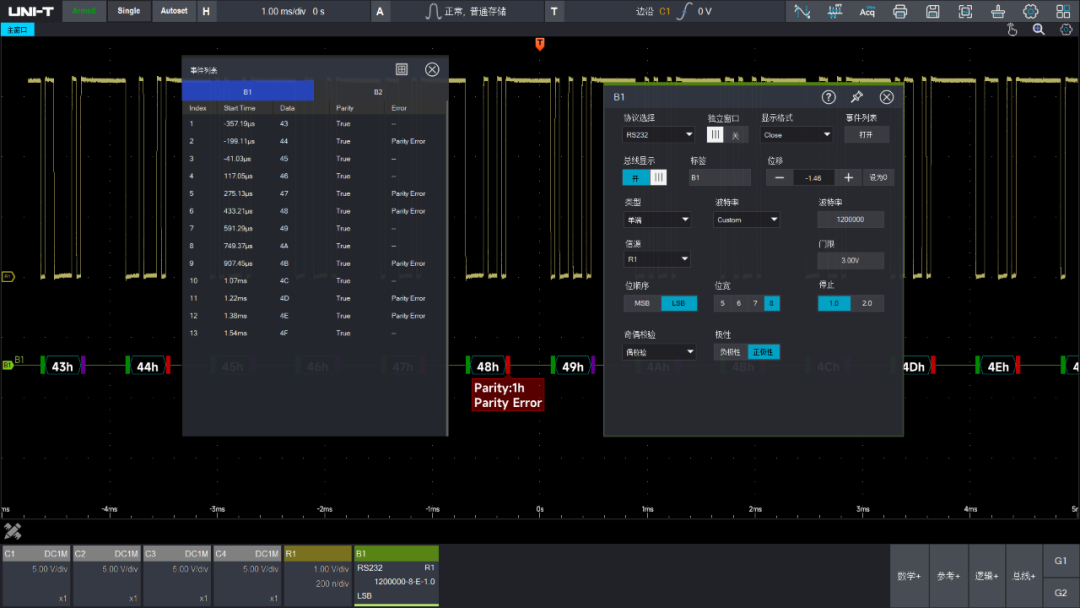This screenshot has width=1080, height=608.
Task: Click the floppy-disk save icon
Action: pyautogui.click(x=933, y=11)
